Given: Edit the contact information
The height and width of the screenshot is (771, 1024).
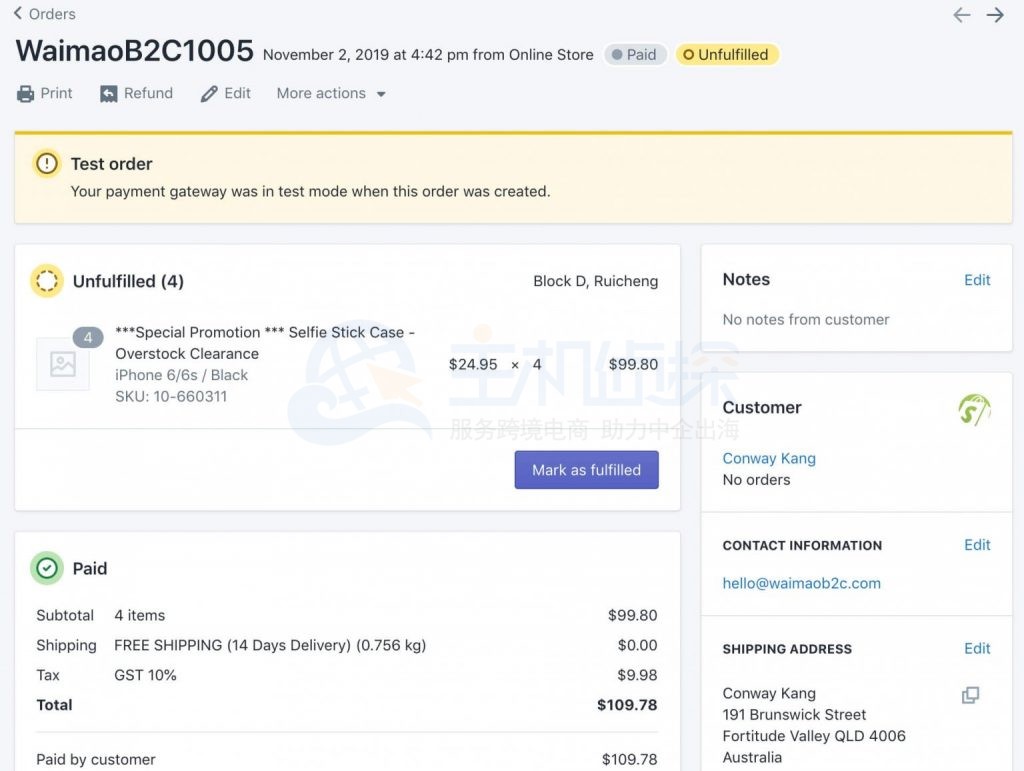Looking at the screenshot, I should pyautogui.click(x=977, y=545).
